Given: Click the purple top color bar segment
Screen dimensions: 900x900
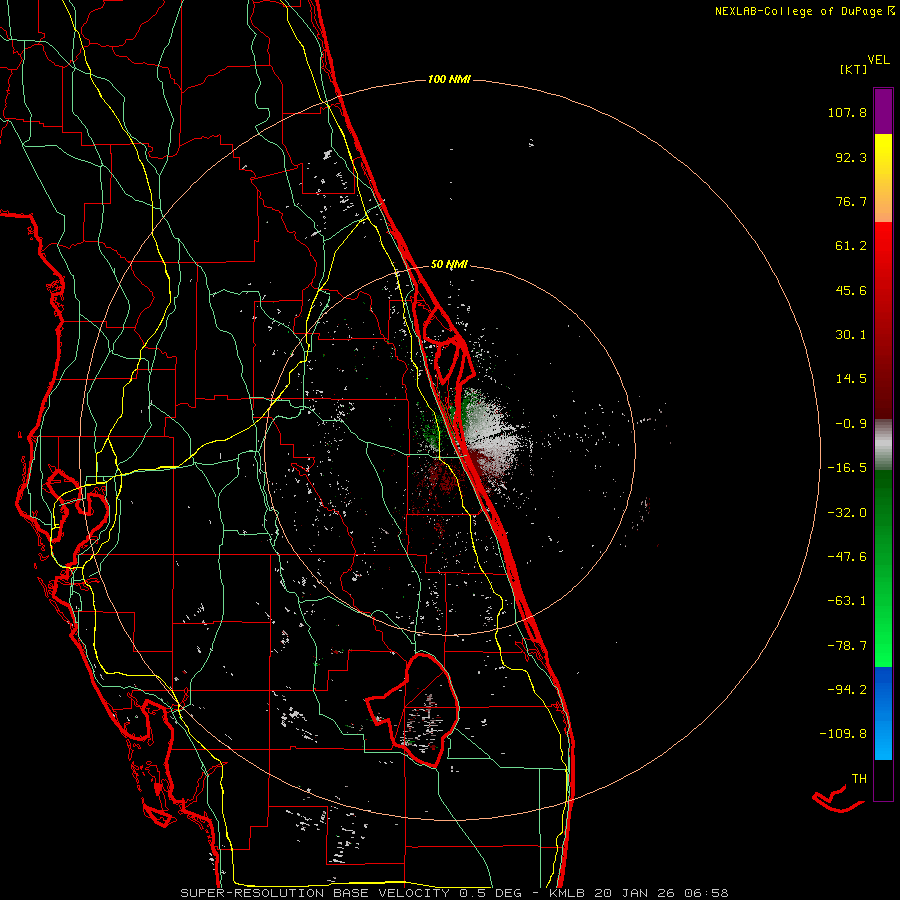Looking at the screenshot, I should coord(883,111).
